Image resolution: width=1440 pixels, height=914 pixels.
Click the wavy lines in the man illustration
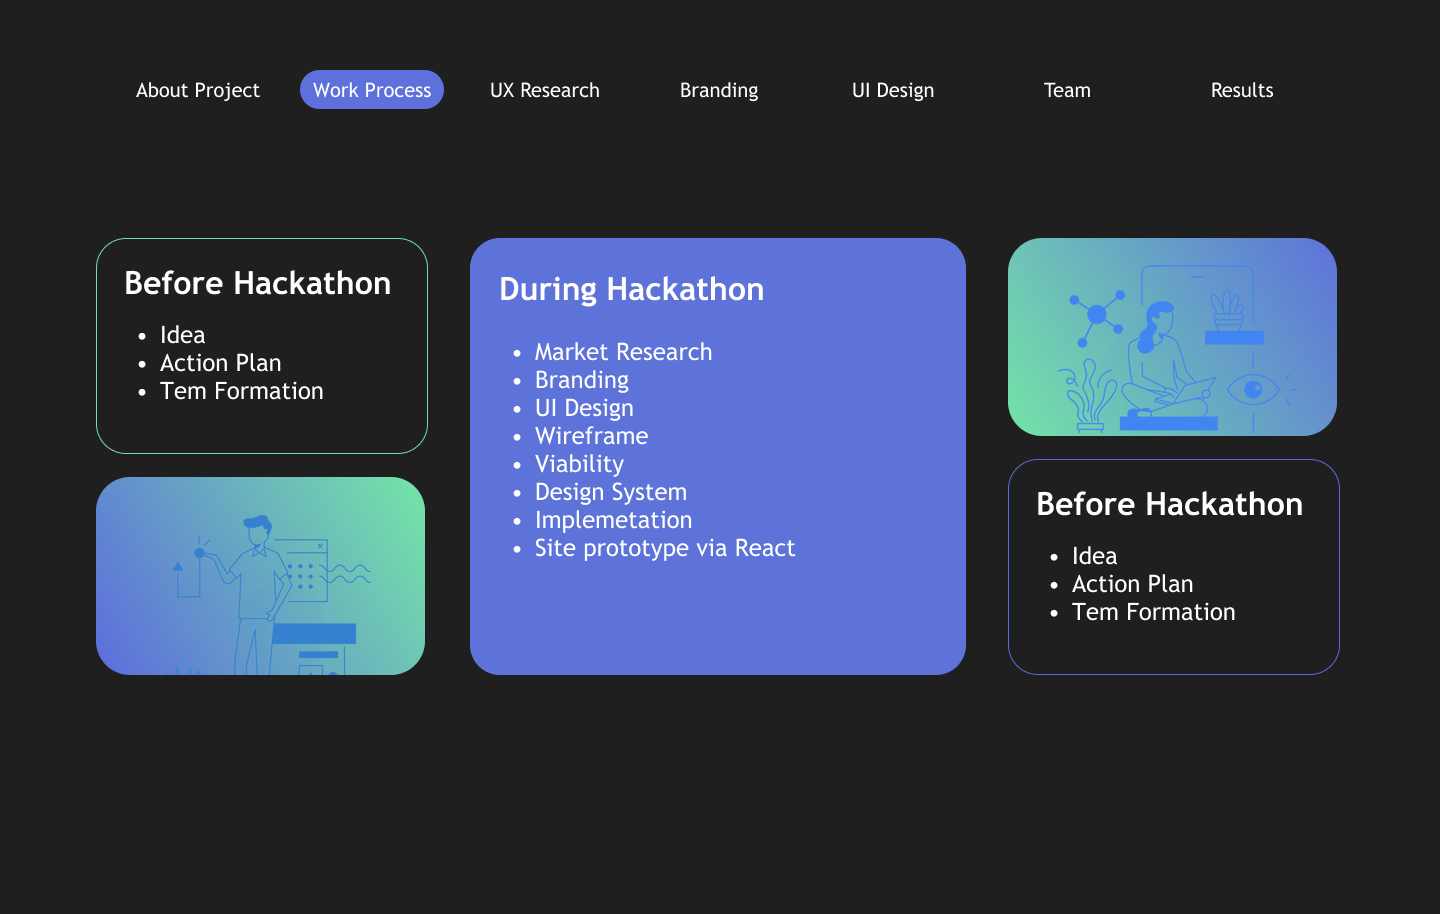click(346, 573)
